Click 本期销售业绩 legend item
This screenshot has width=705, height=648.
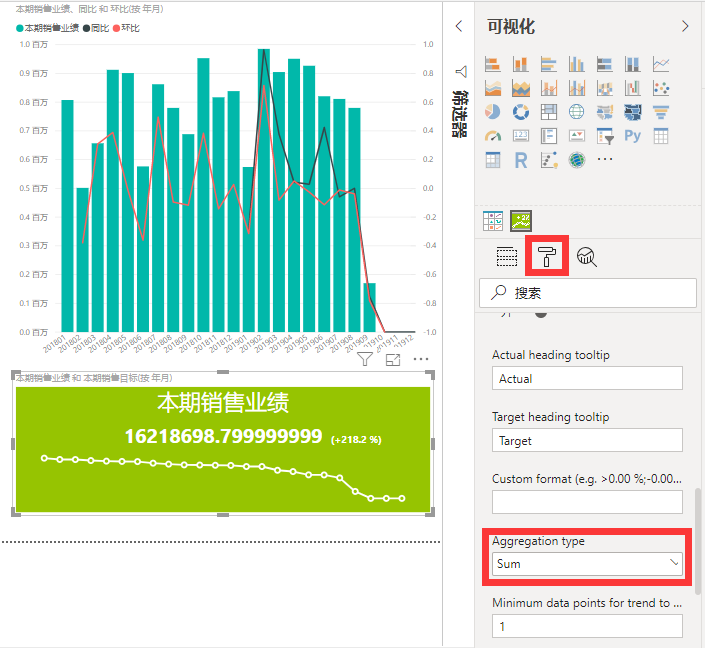47,28
